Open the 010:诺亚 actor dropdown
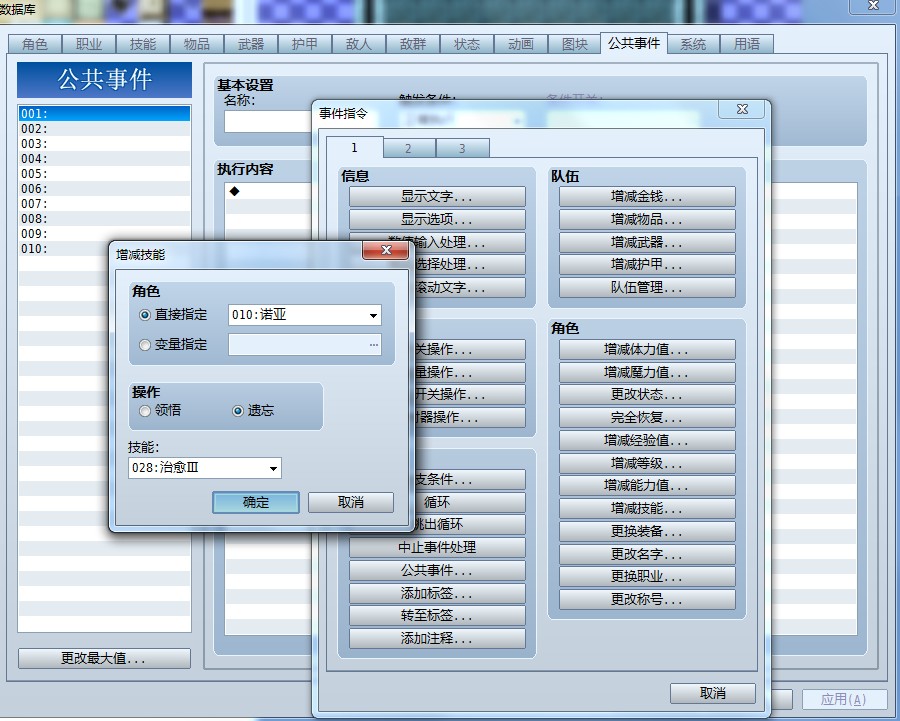The width and height of the screenshot is (900, 721). tap(305, 315)
